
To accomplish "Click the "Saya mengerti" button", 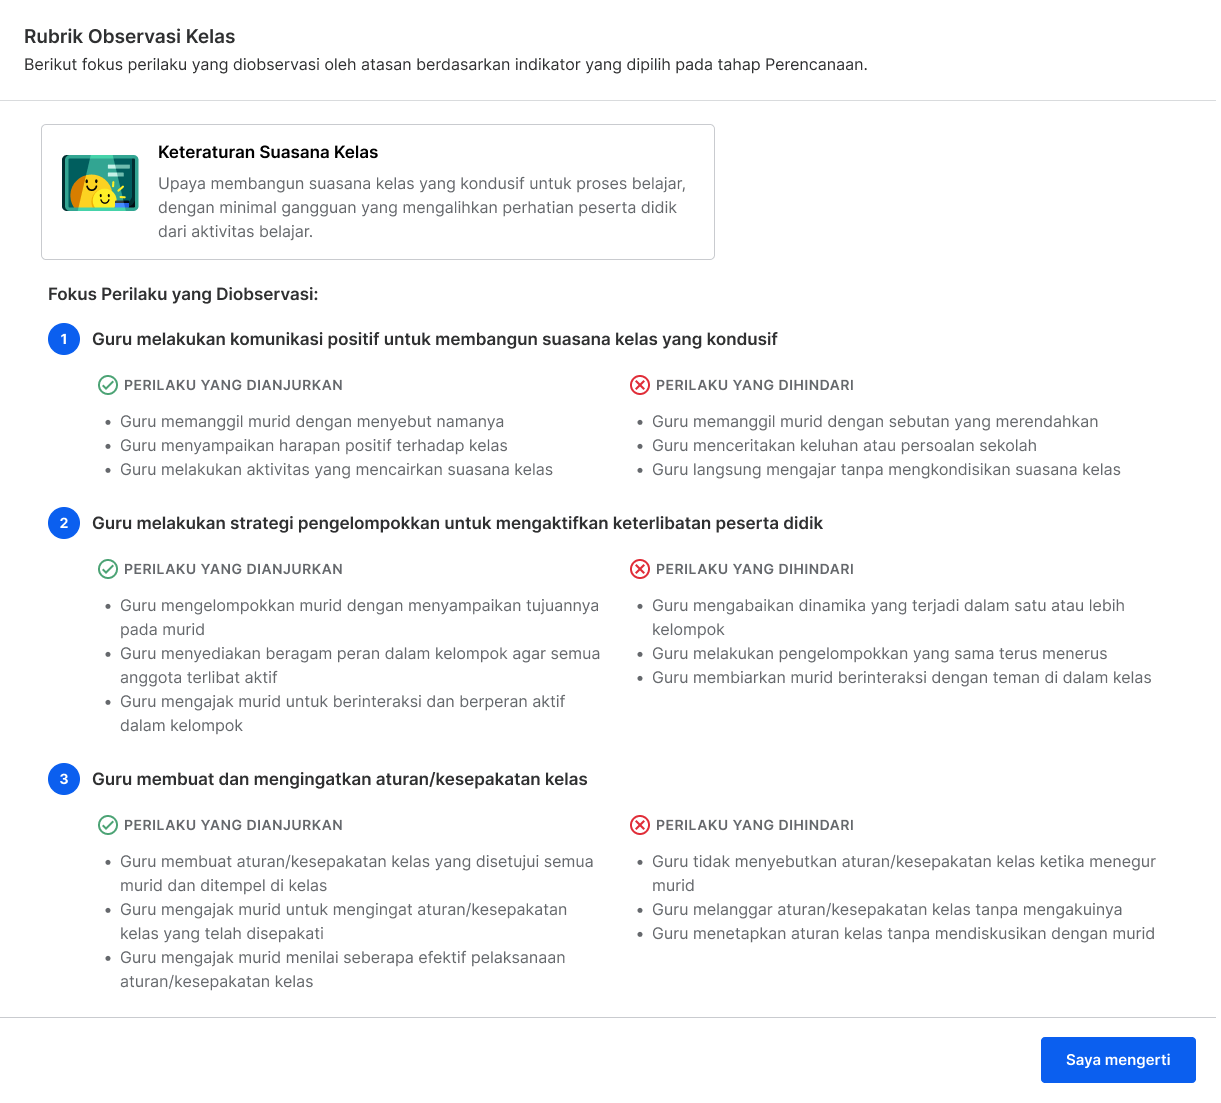I will click(x=1117, y=1060).
